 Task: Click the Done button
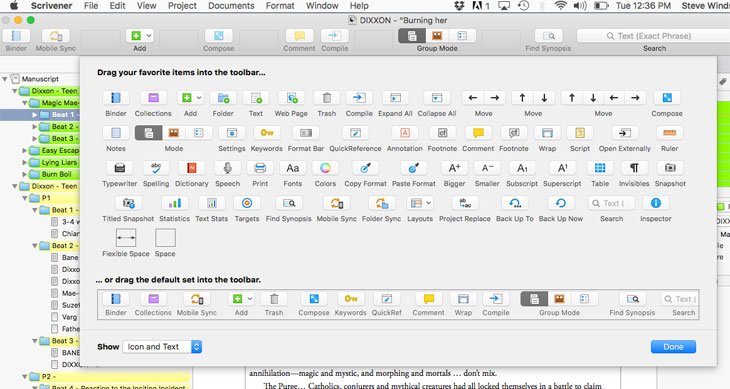click(673, 347)
